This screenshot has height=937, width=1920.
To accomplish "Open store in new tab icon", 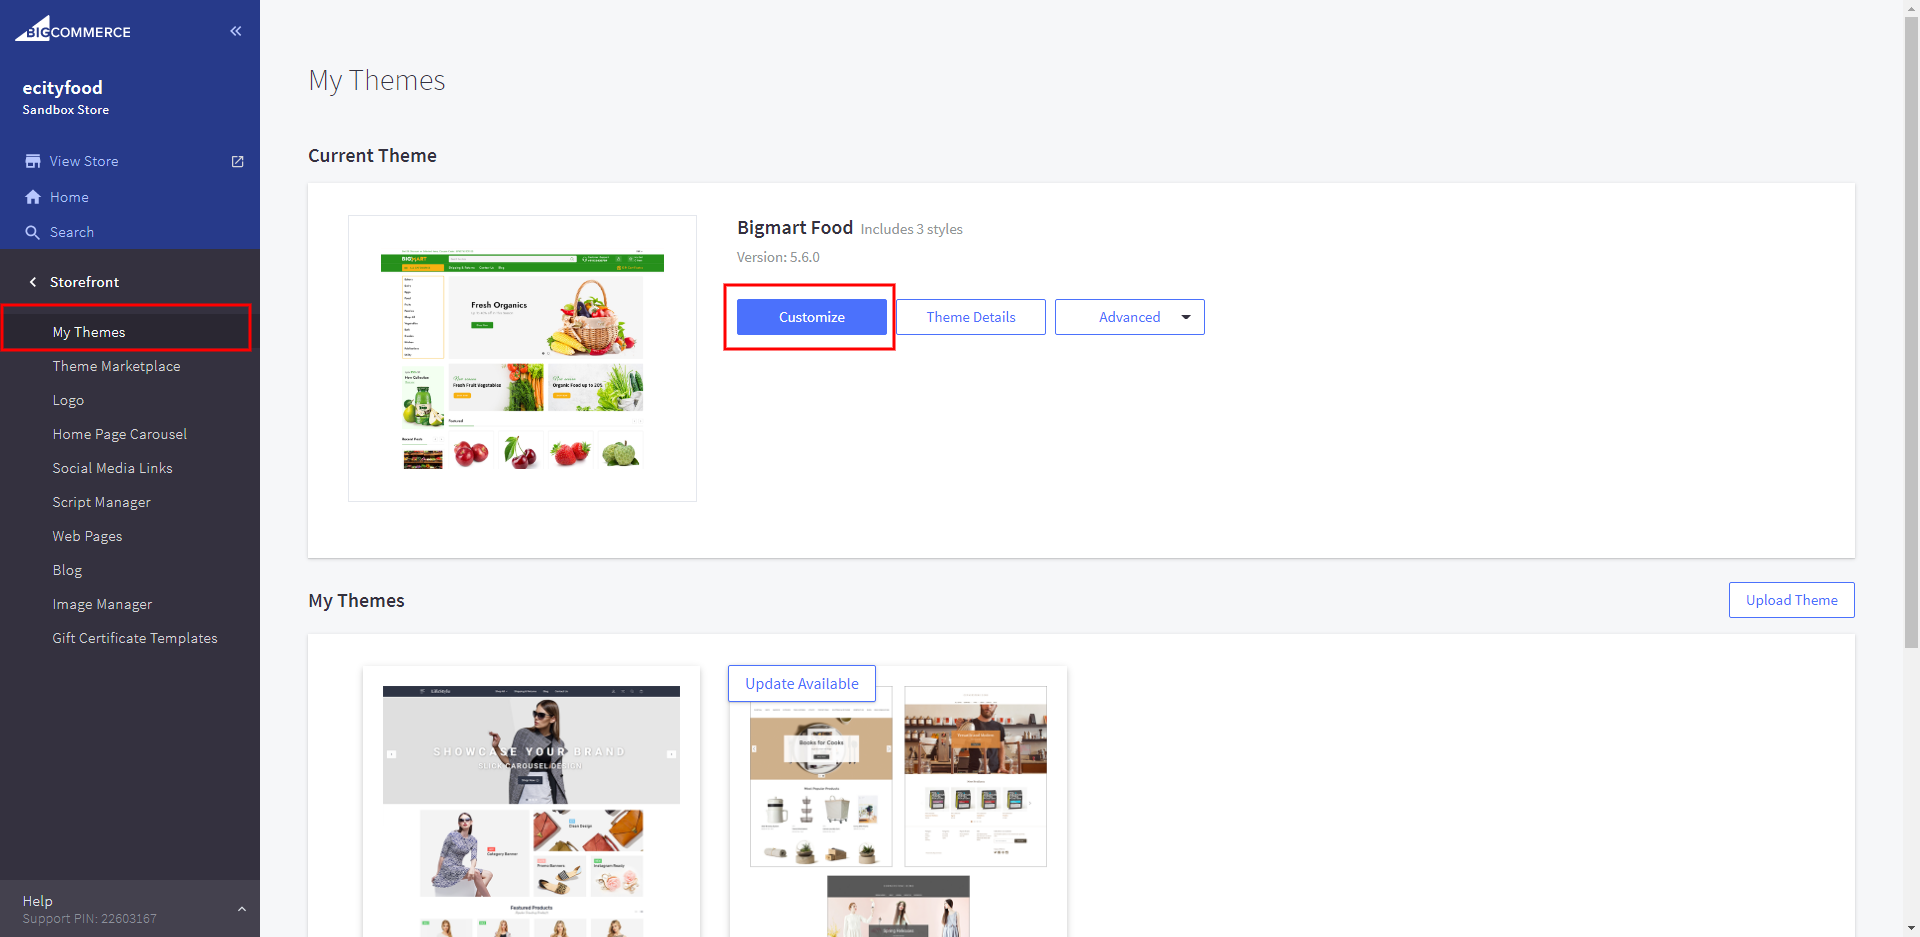I will pyautogui.click(x=238, y=161).
